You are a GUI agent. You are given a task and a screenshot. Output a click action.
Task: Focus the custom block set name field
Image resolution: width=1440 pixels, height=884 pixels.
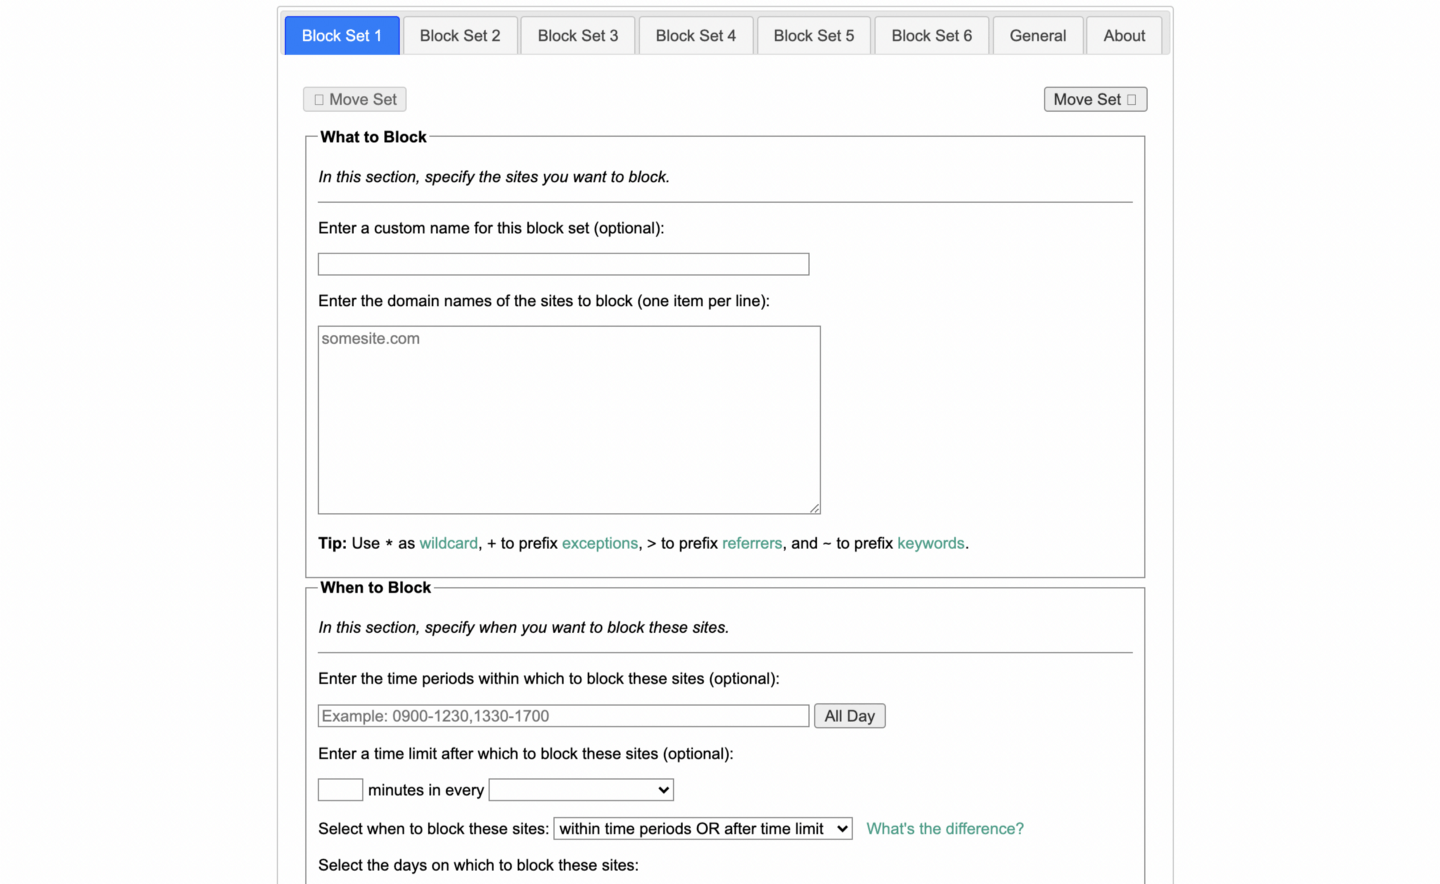pos(563,264)
